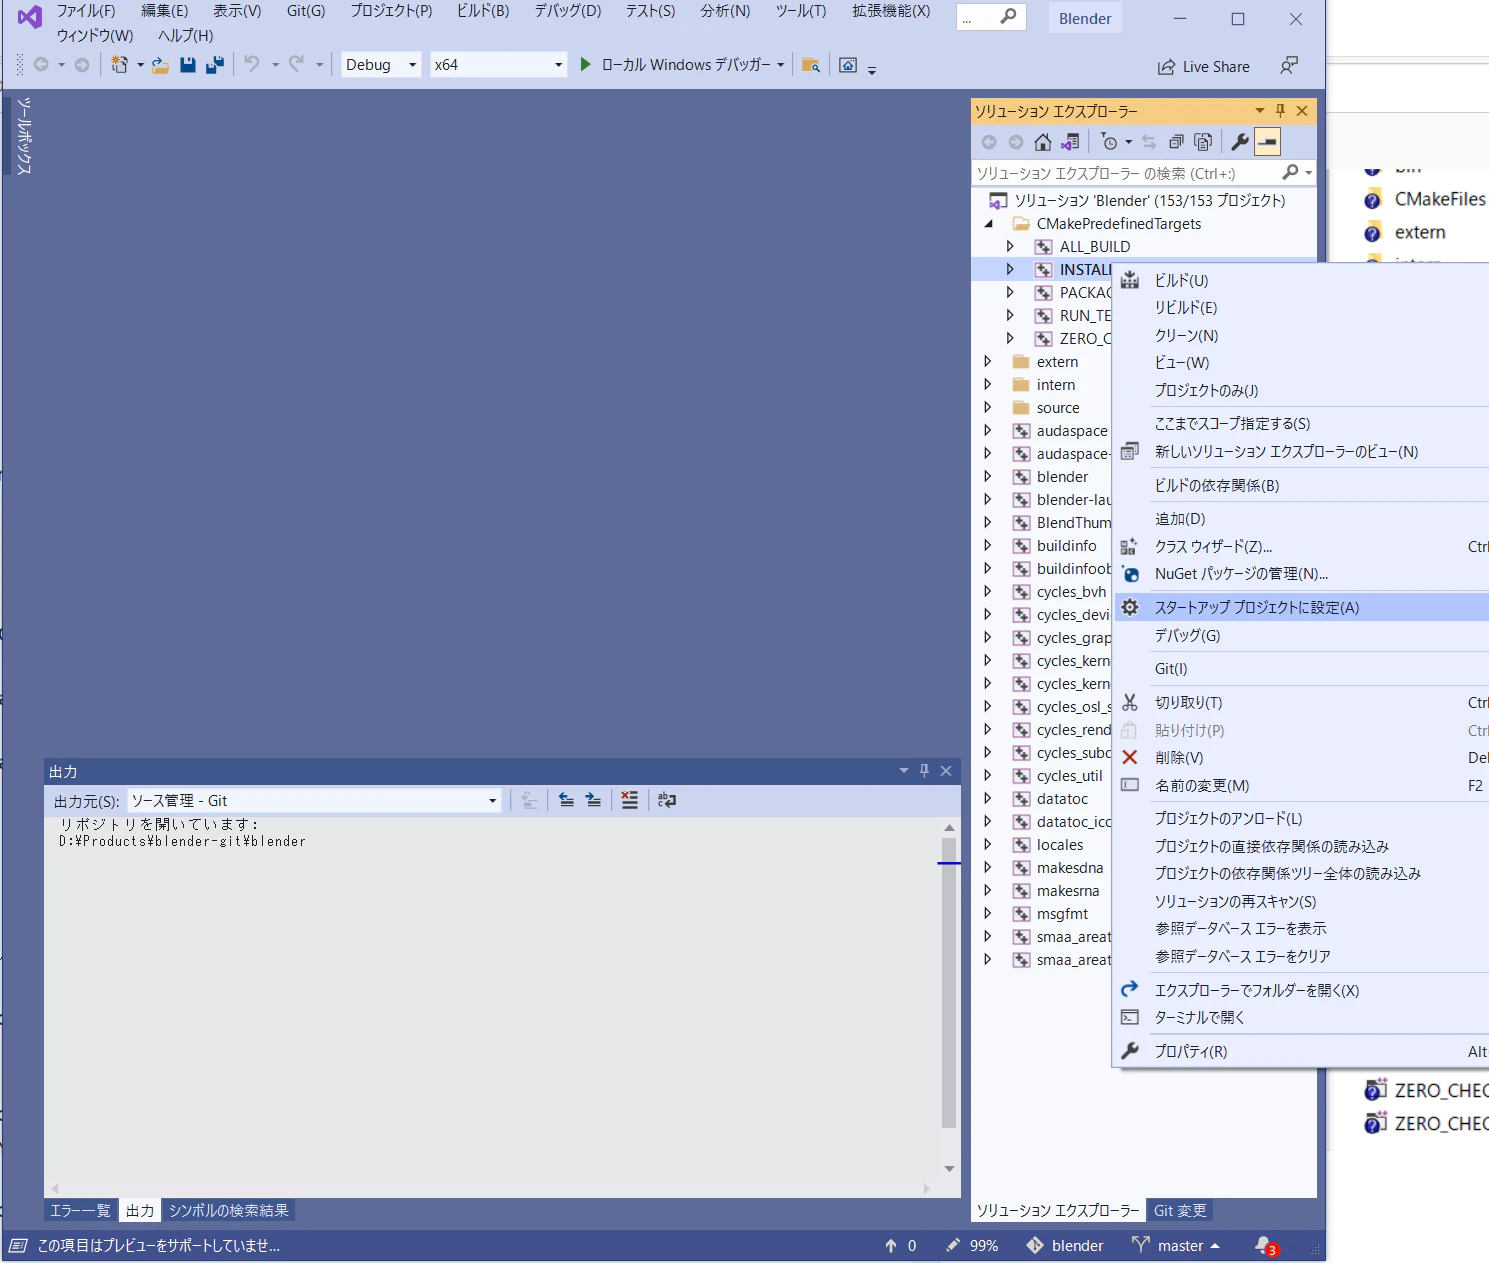
Task: Open the master branch selector in status bar
Action: (x=1176, y=1246)
